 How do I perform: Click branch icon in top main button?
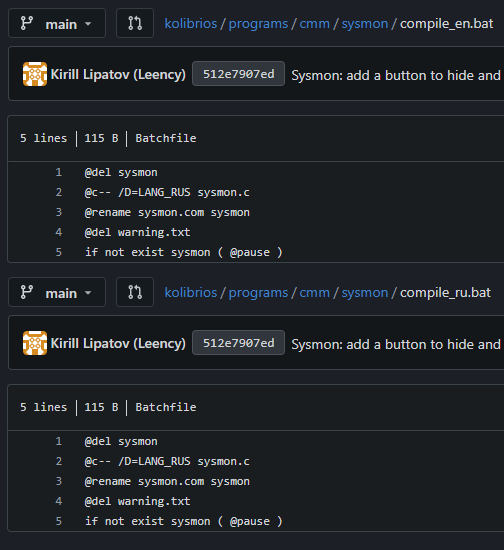(x=27, y=24)
